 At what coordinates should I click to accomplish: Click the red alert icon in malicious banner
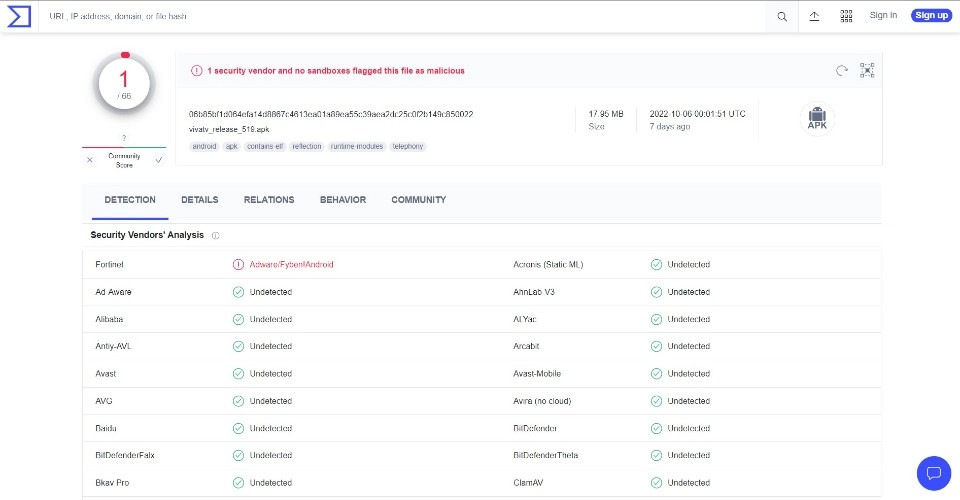click(x=197, y=71)
